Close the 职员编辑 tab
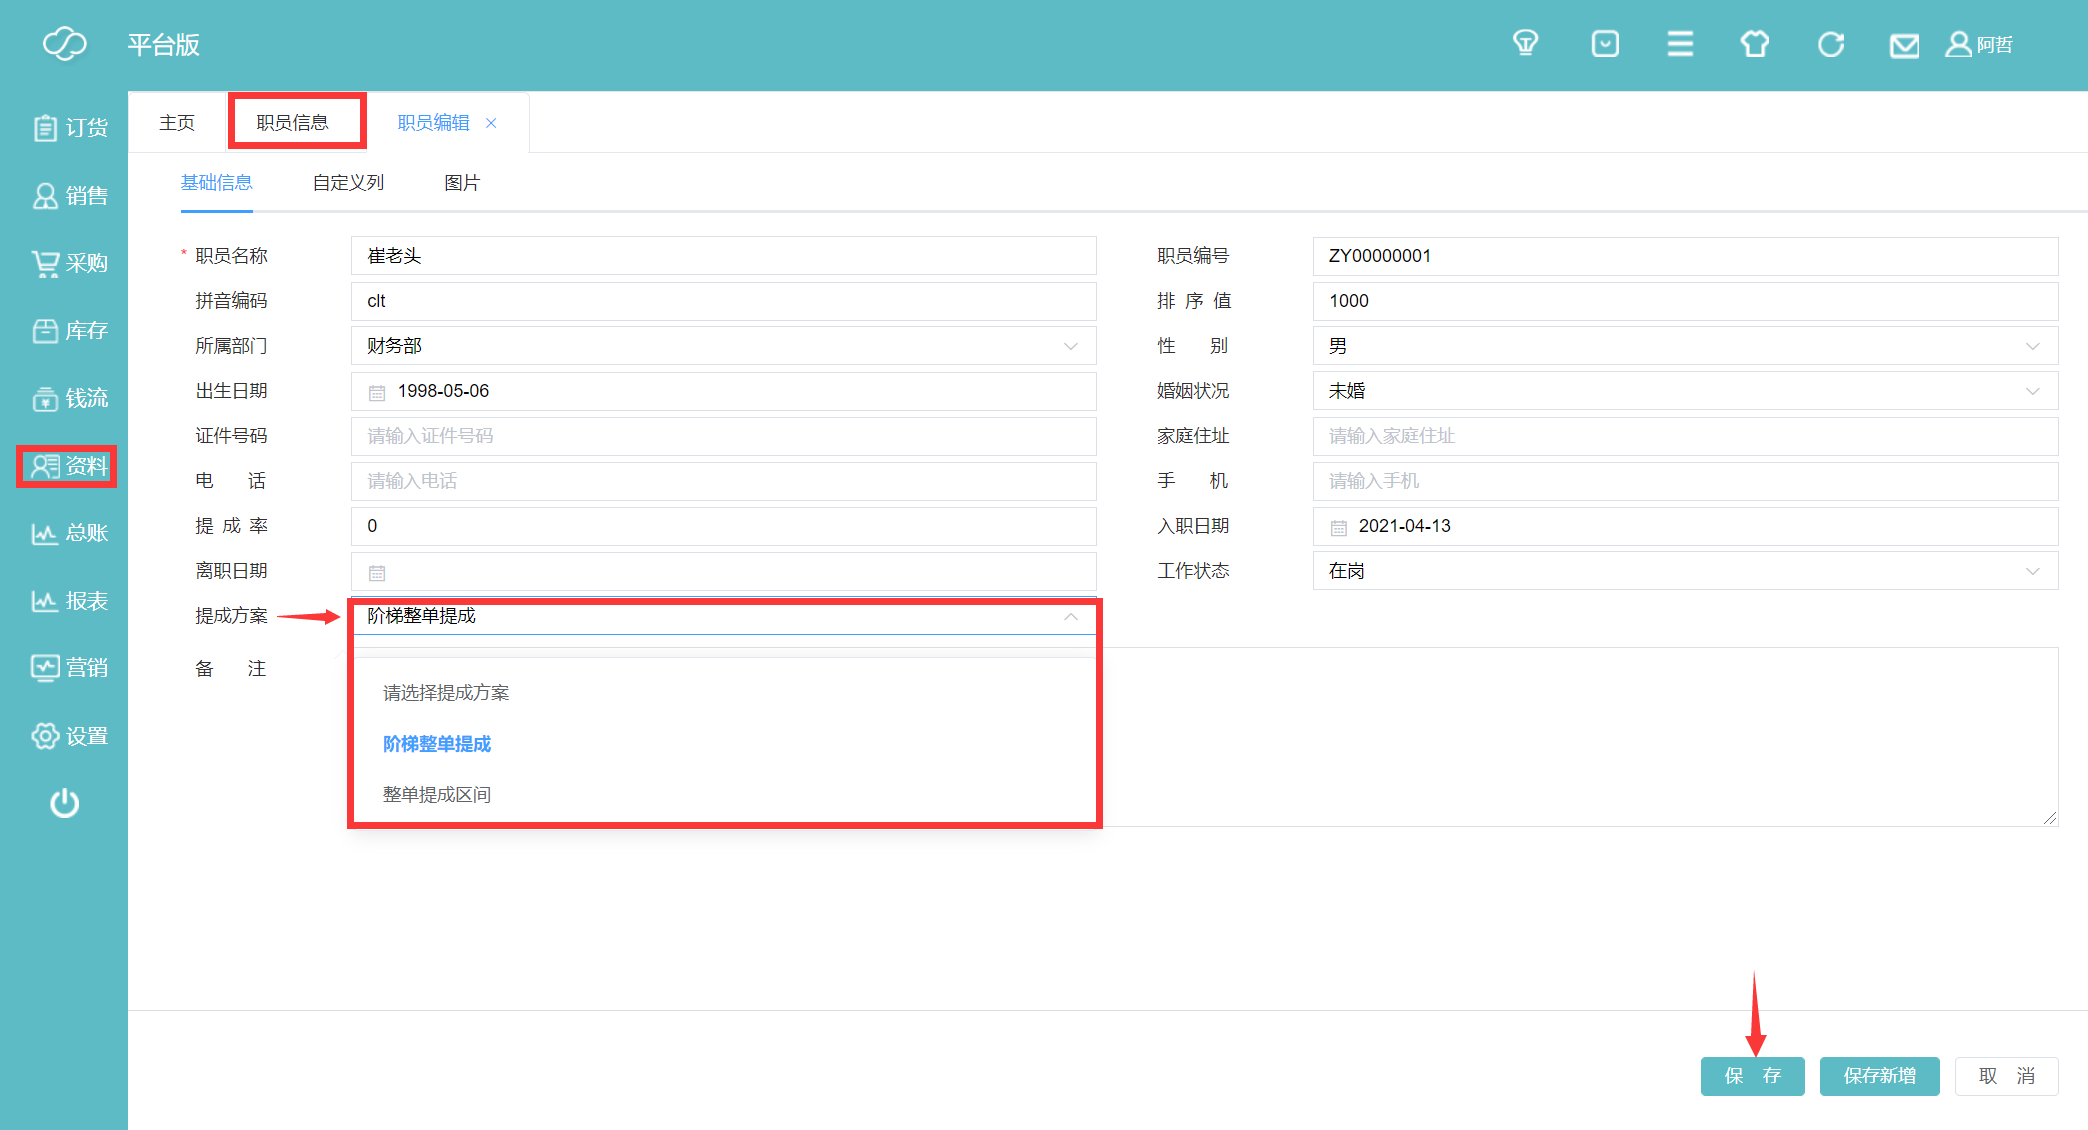The image size is (2088, 1130). [491, 123]
